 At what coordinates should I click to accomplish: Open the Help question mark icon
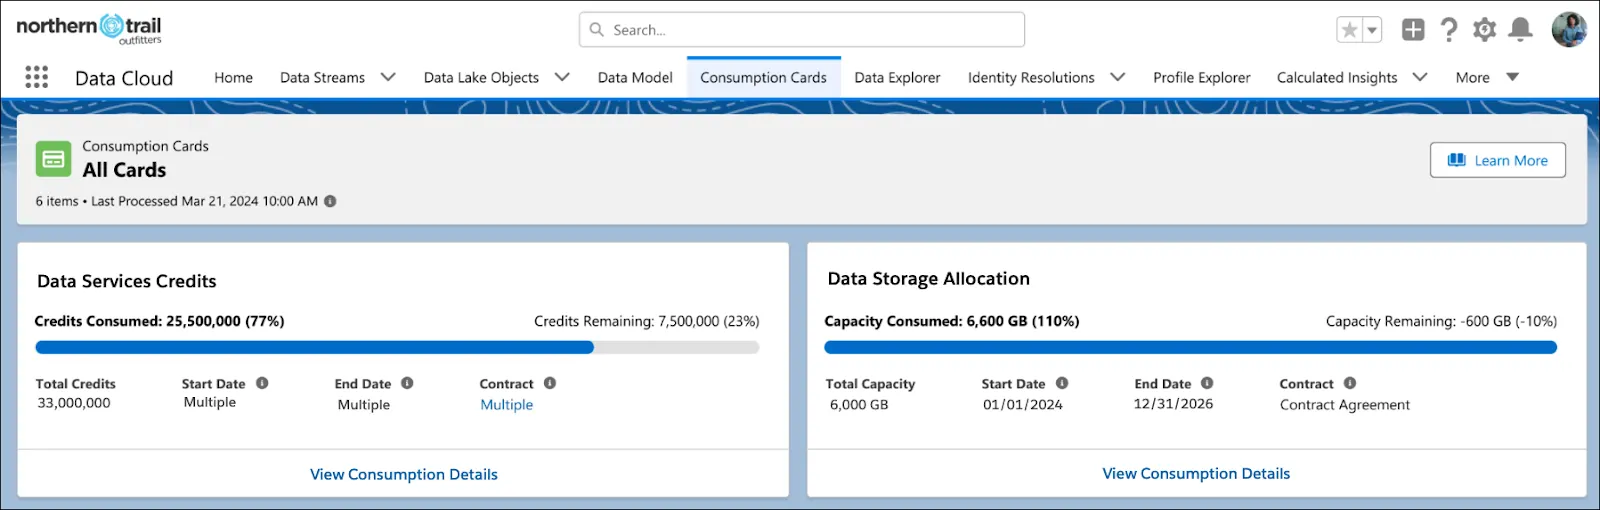point(1448,30)
